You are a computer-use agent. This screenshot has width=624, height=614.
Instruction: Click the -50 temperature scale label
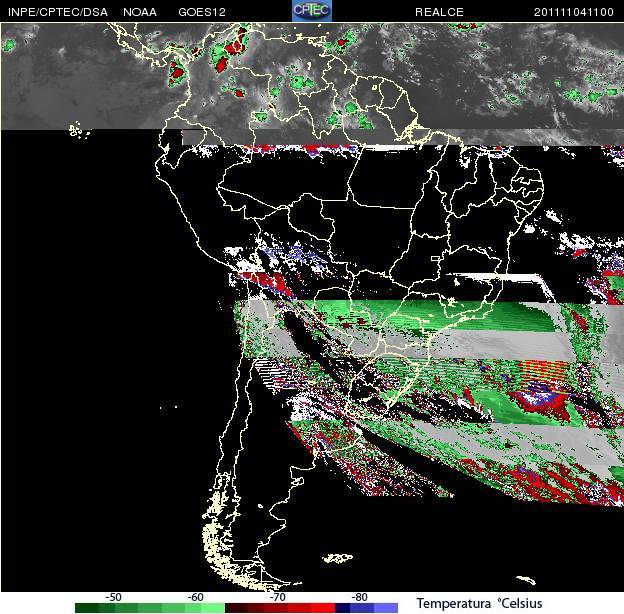point(113,597)
